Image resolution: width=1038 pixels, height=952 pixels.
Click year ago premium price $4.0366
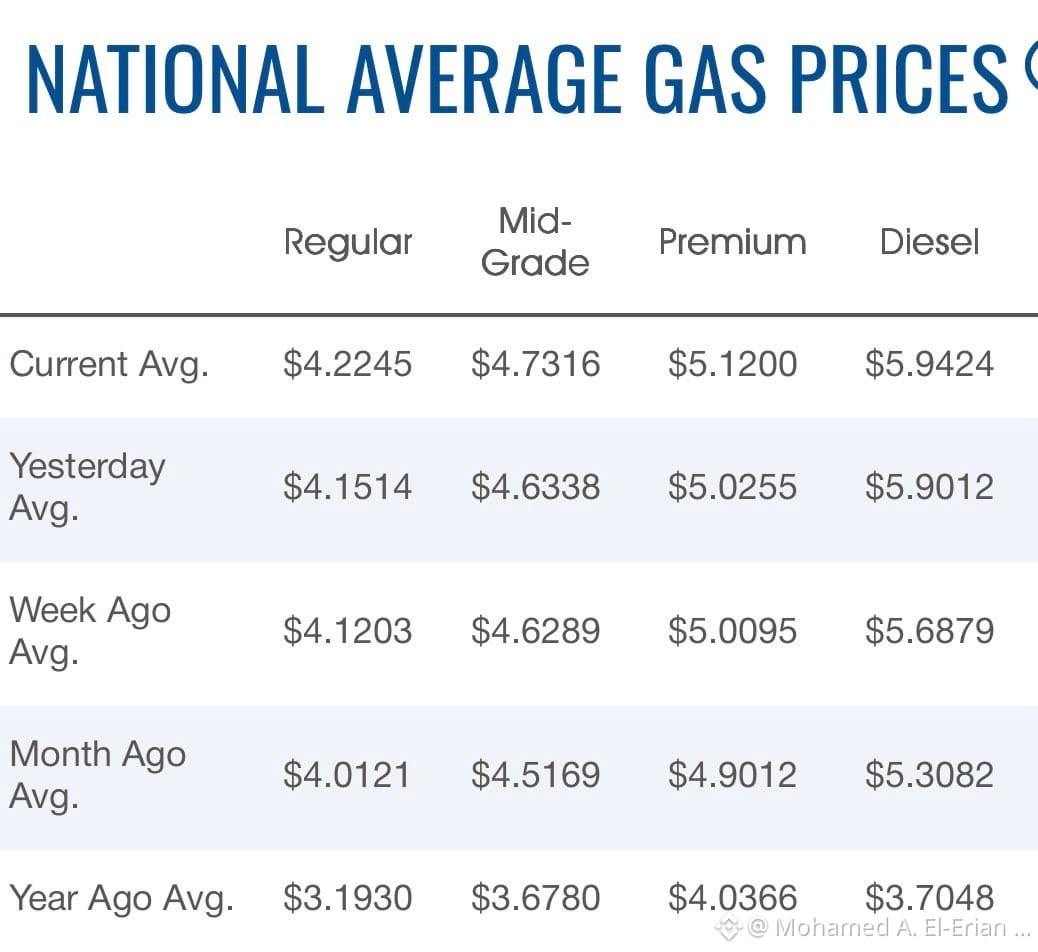pos(732,898)
